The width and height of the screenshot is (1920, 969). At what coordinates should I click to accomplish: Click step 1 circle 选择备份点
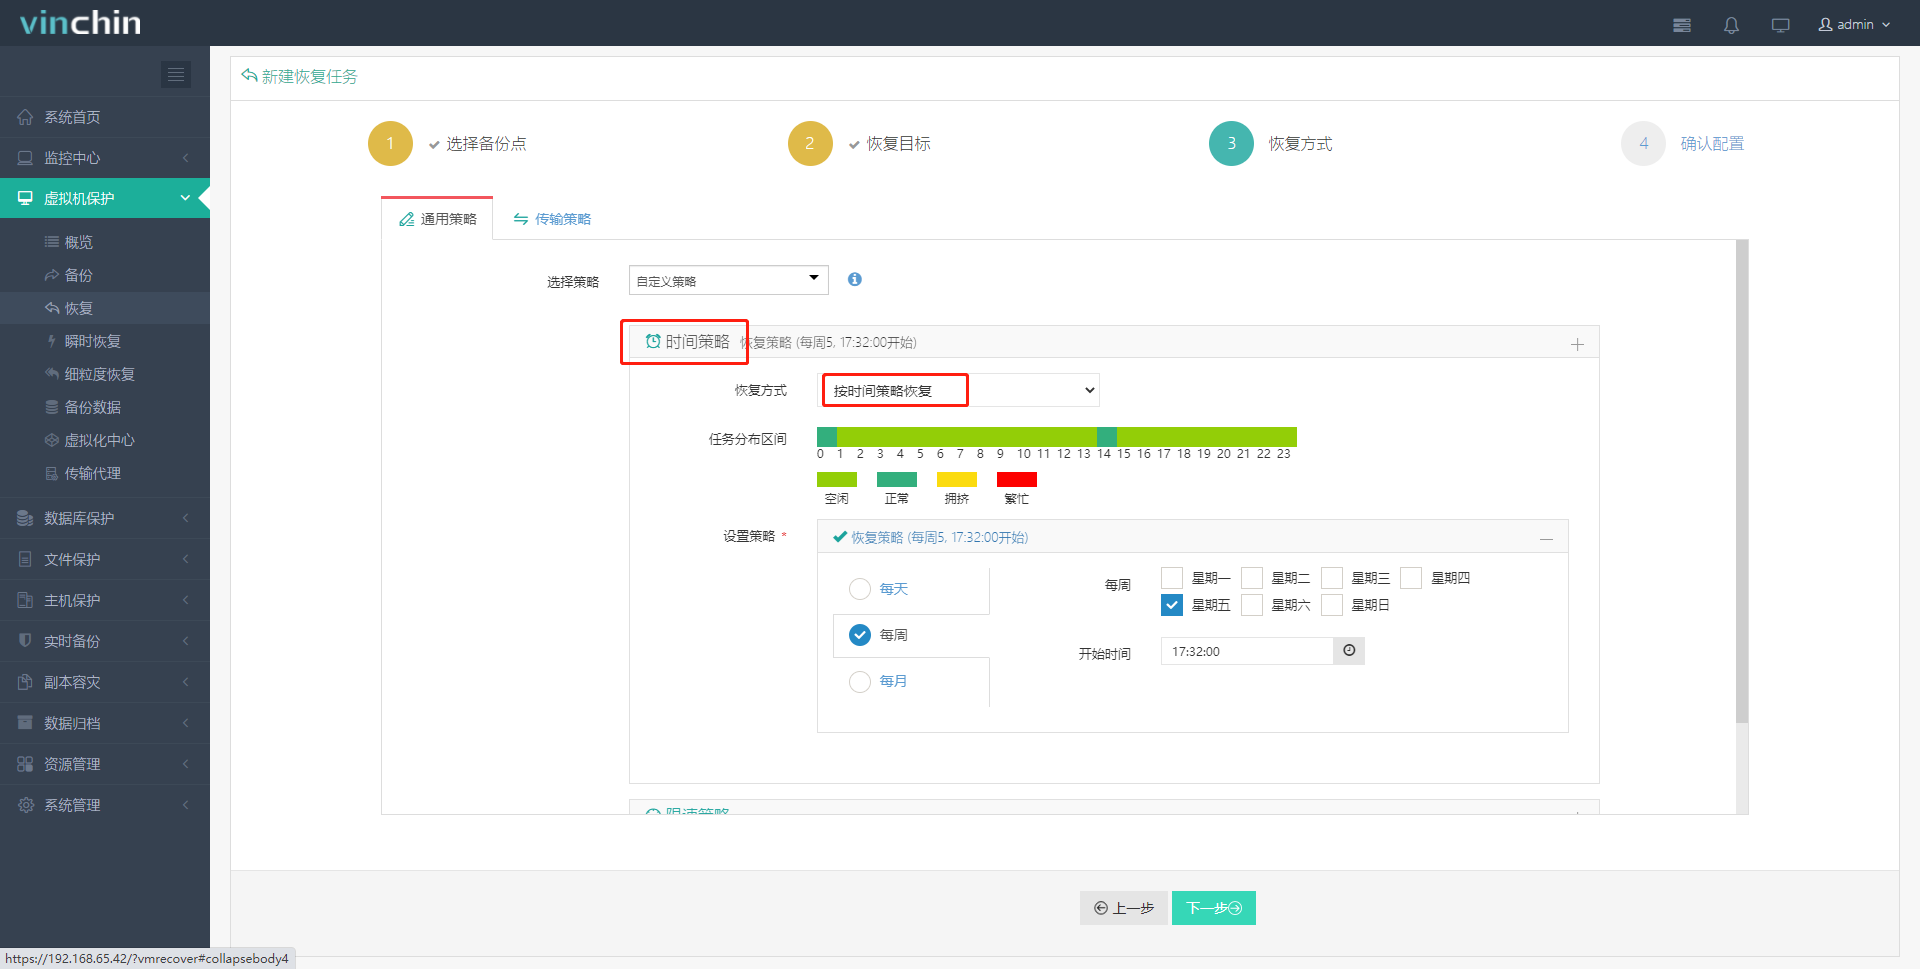click(x=390, y=143)
